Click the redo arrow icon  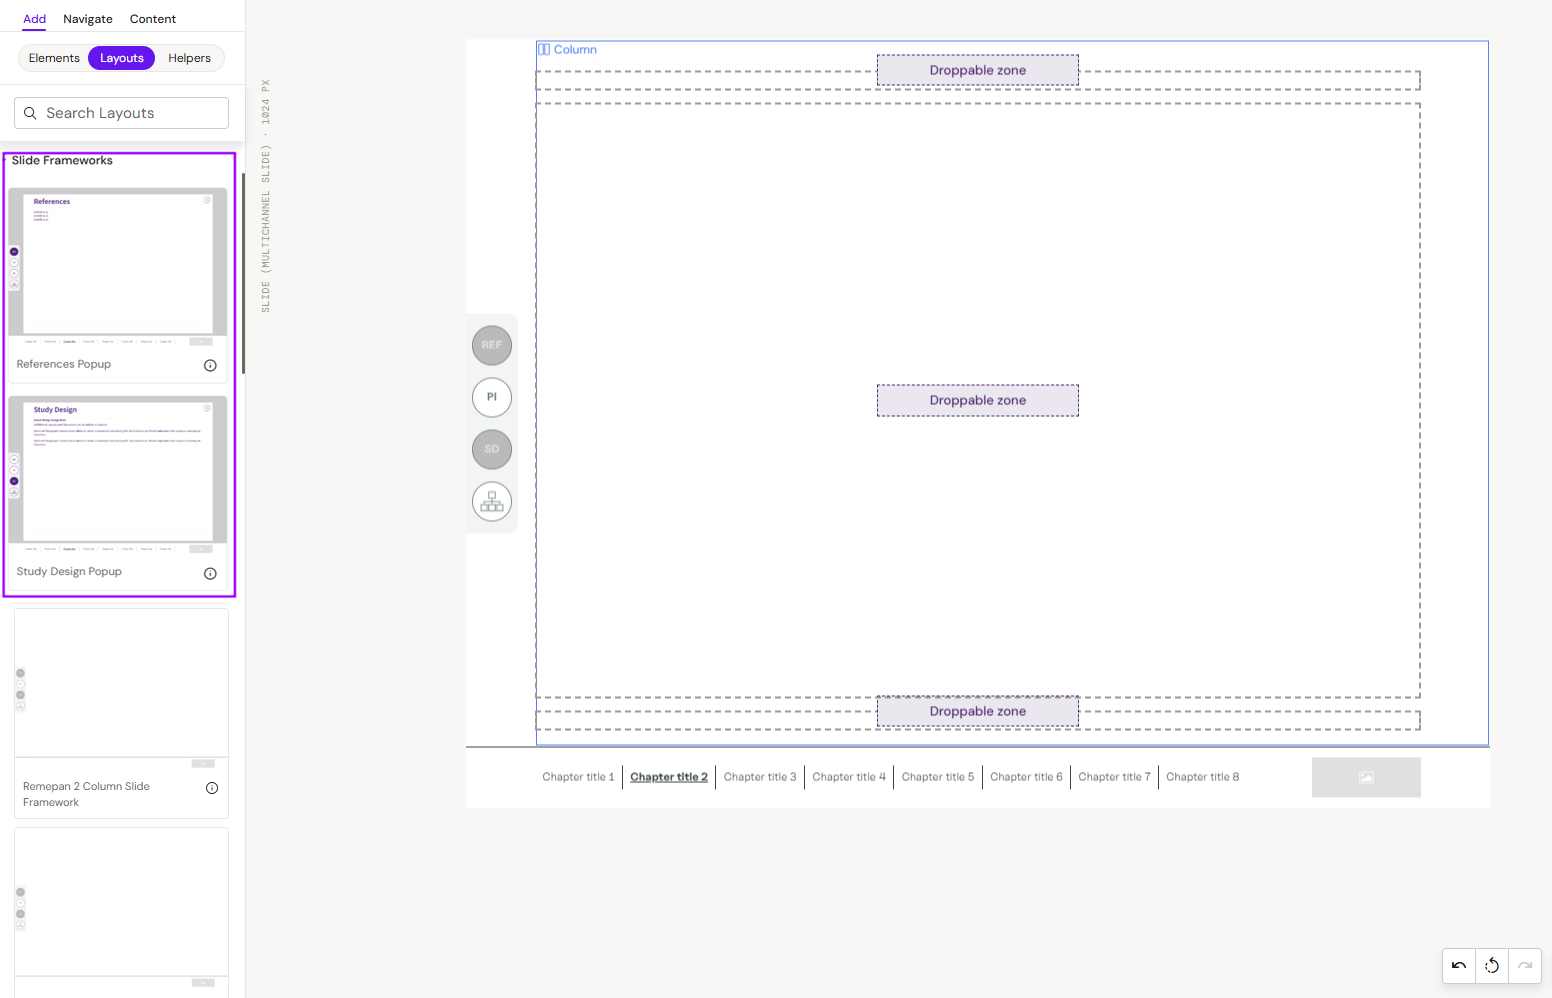tap(1525, 965)
